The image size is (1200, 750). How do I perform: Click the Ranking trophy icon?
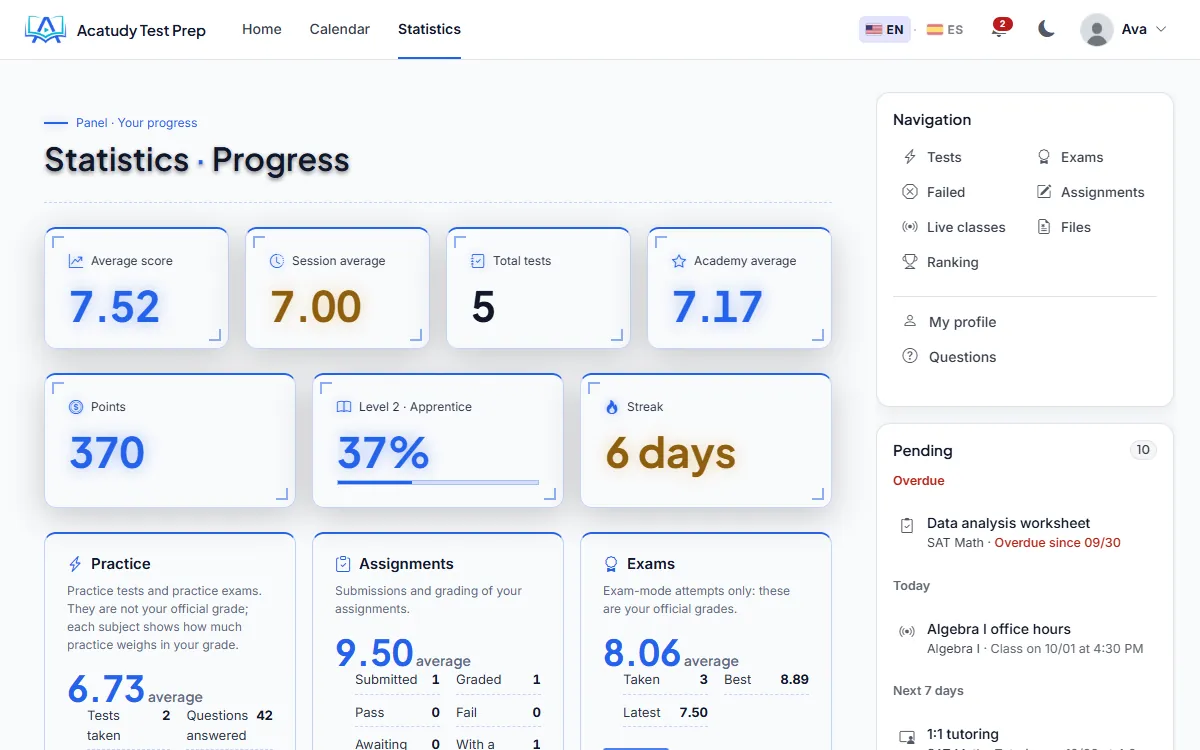pos(910,262)
